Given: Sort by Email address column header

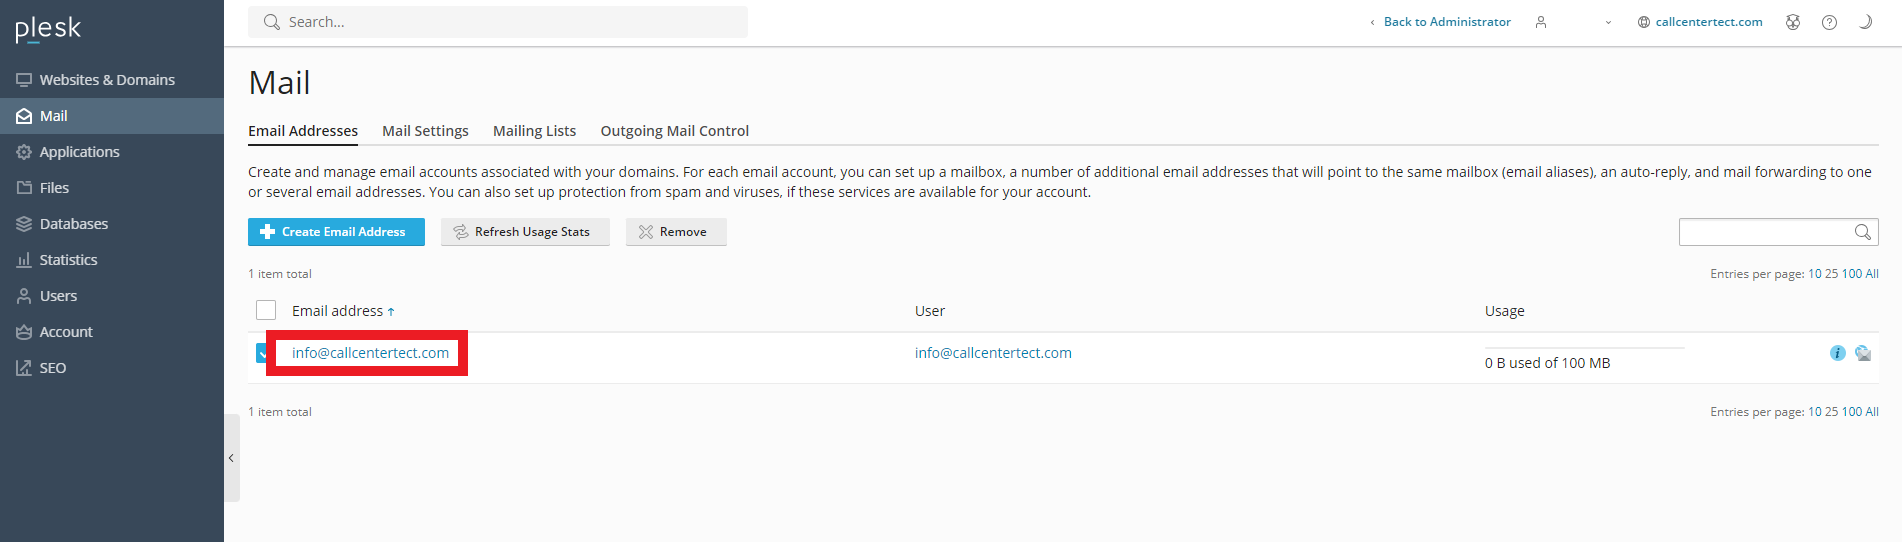Looking at the screenshot, I should pyautogui.click(x=338, y=311).
